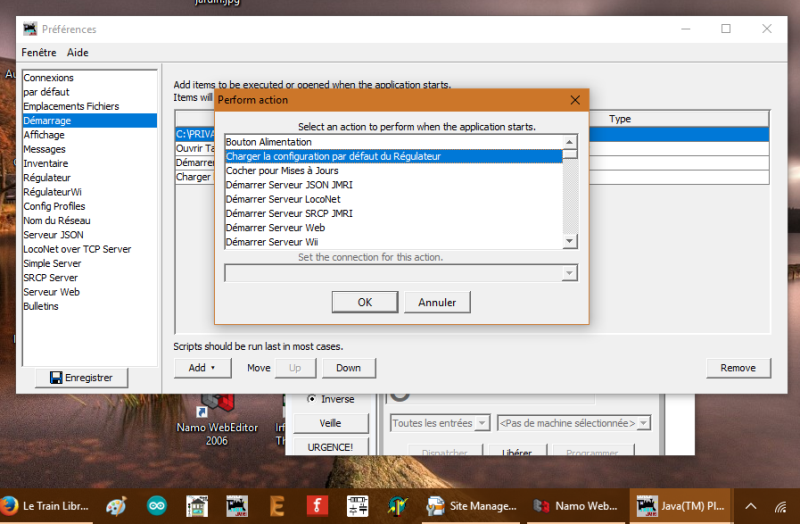Open the Aide menu

pyautogui.click(x=78, y=52)
